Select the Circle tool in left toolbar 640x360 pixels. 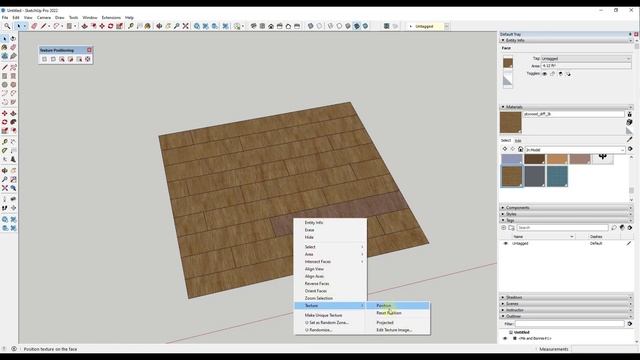tap(4, 85)
